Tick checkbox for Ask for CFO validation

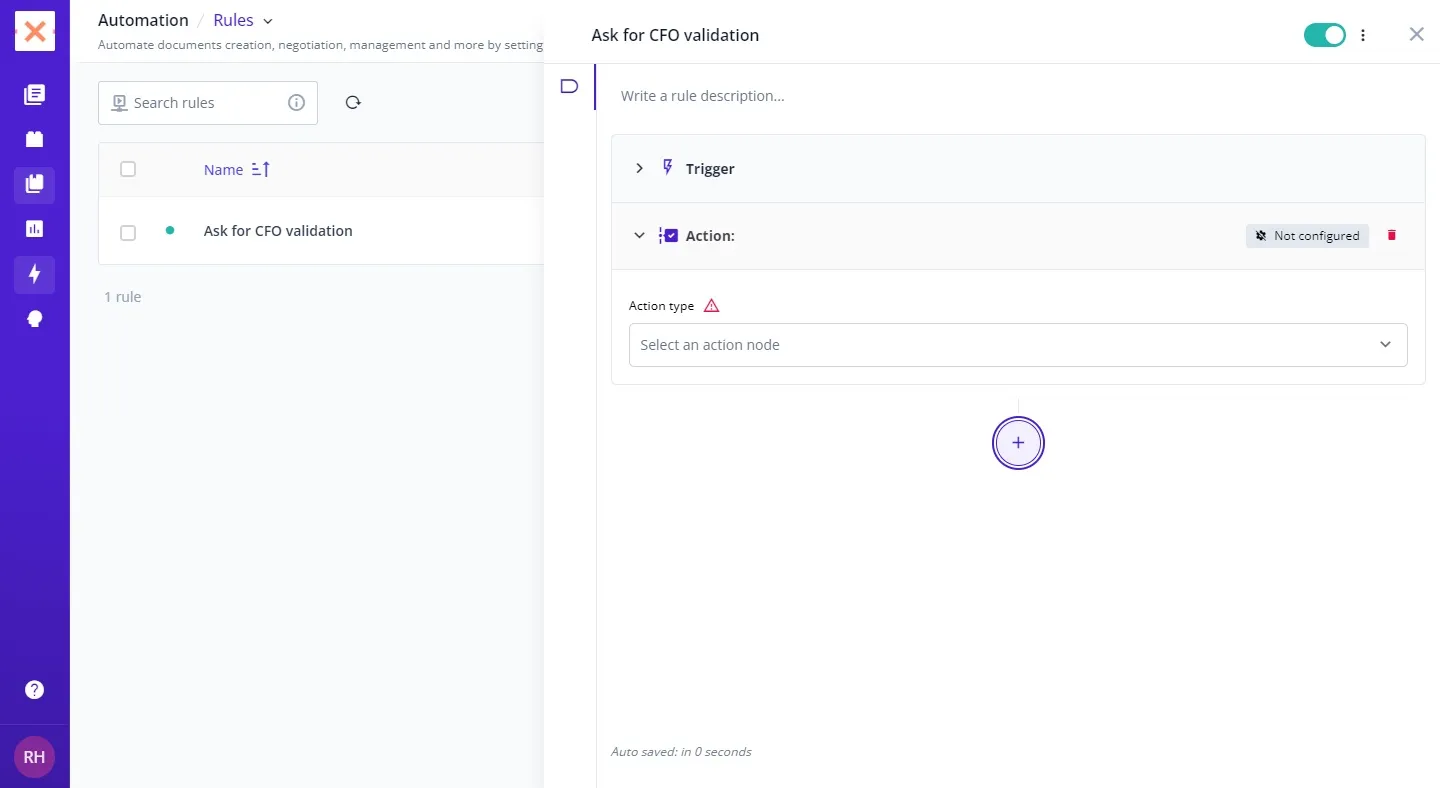click(128, 232)
